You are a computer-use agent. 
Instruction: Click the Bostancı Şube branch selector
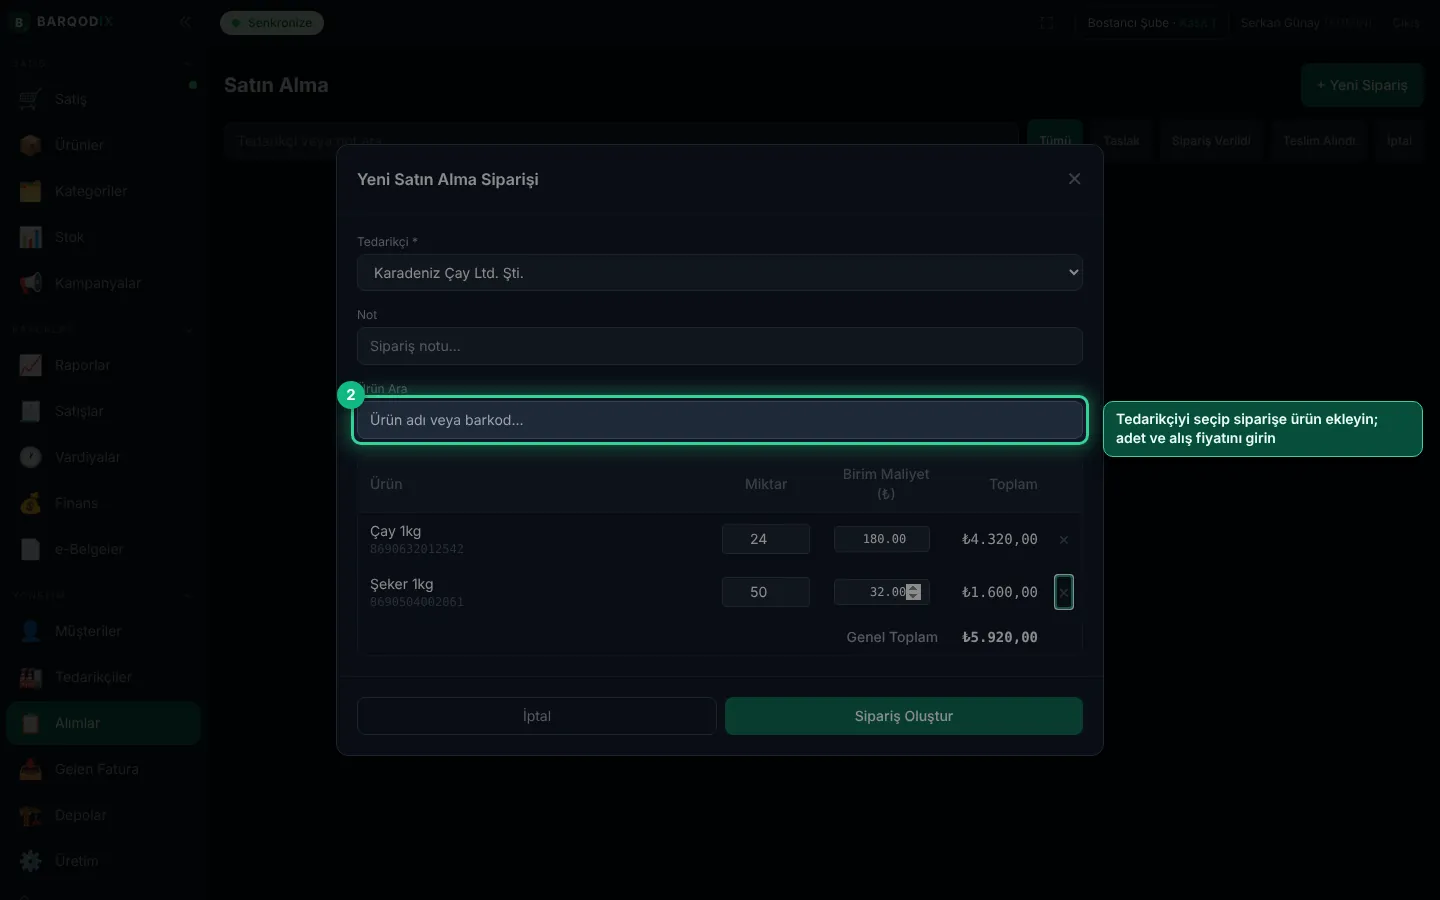coord(1152,23)
